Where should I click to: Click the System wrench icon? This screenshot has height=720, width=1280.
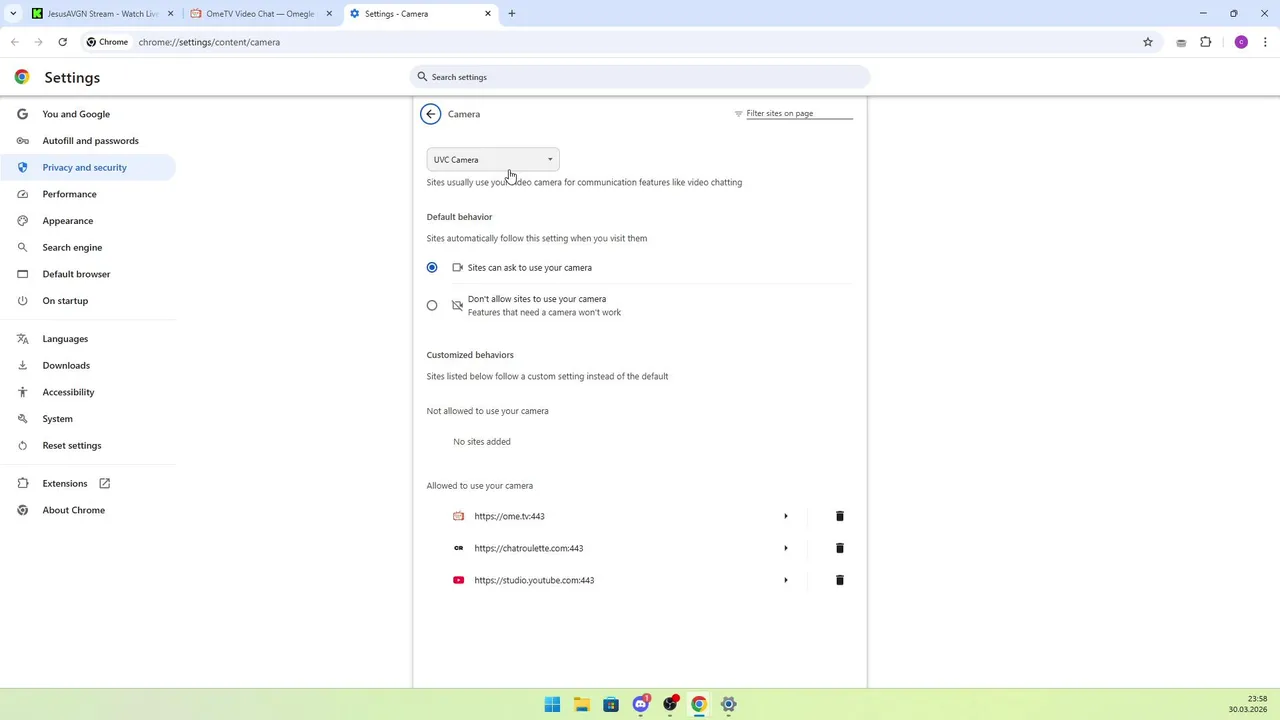(x=22, y=419)
